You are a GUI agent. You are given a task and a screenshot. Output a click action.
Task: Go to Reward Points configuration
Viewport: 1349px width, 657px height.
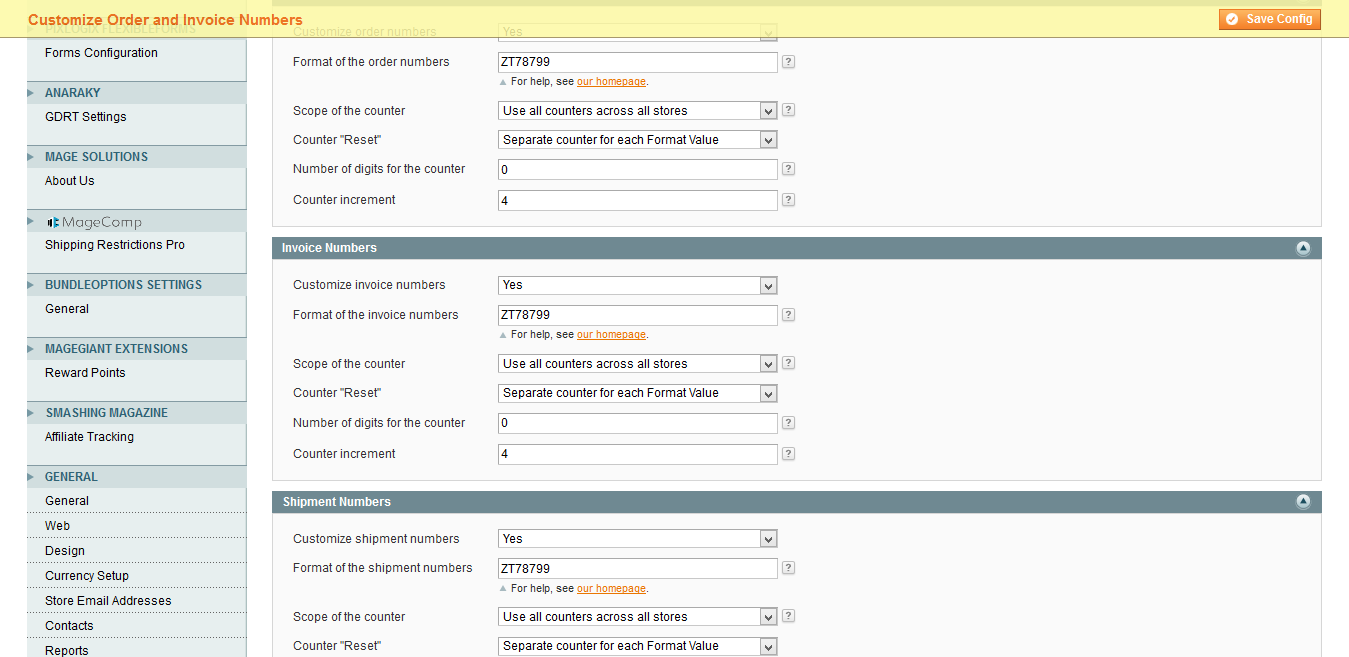[x=85, y=373]
